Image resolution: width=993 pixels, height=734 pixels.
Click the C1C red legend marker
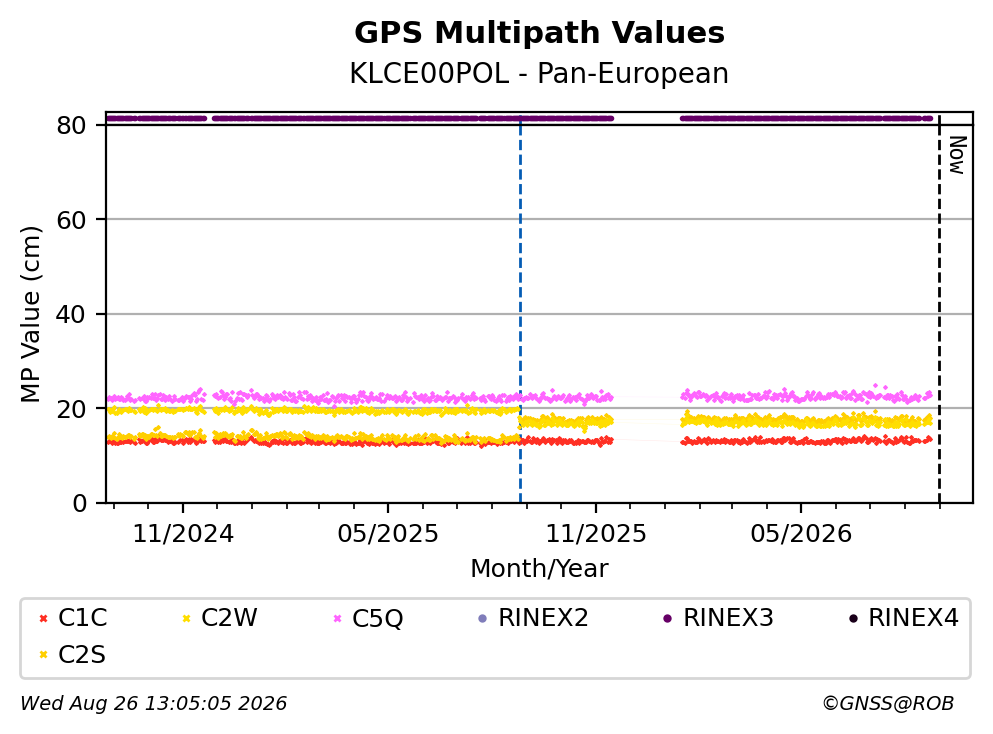43,619
